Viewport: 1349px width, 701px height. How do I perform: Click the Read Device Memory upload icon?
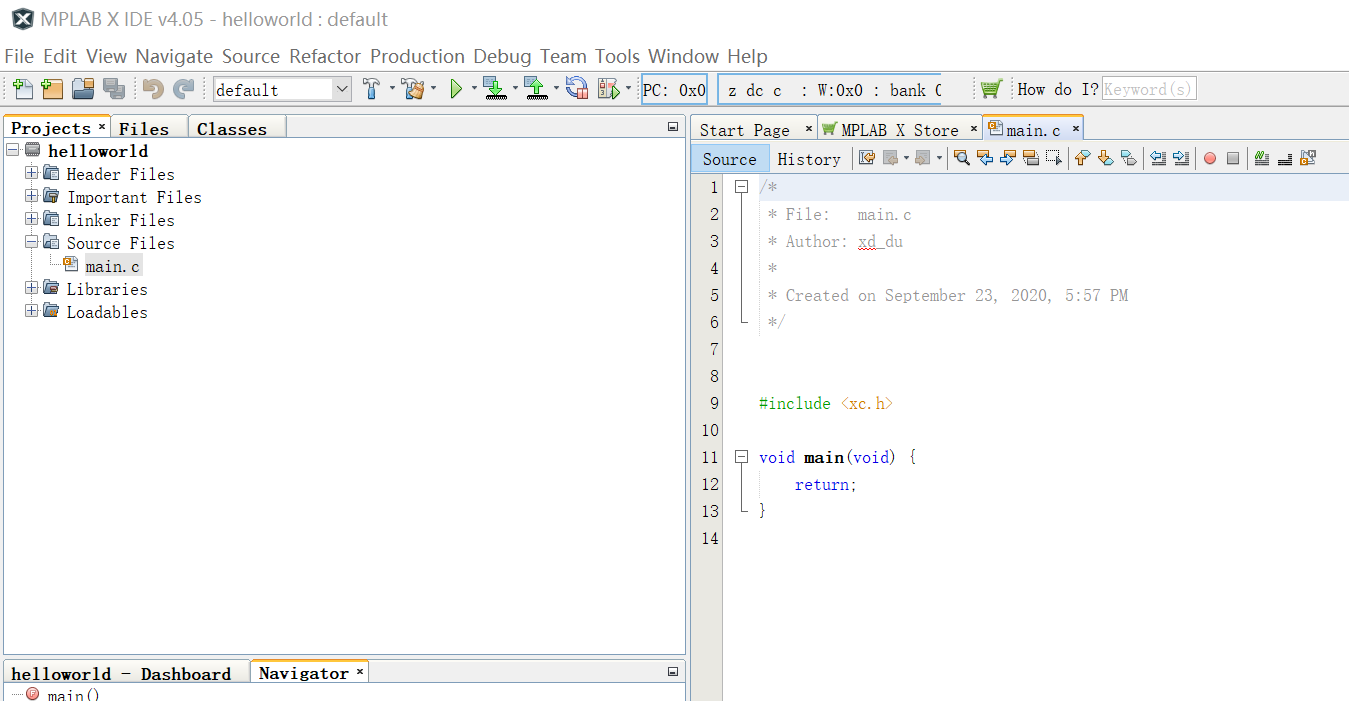536,89
